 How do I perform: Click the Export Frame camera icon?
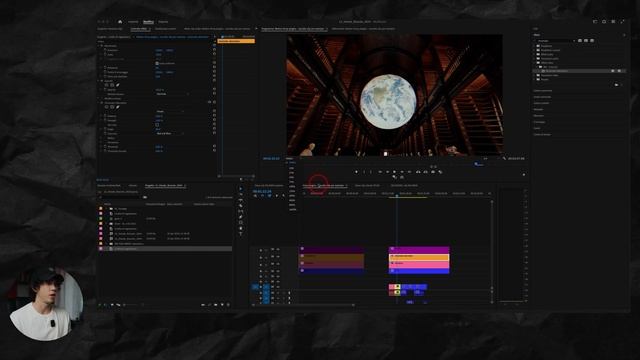point(433,172)
